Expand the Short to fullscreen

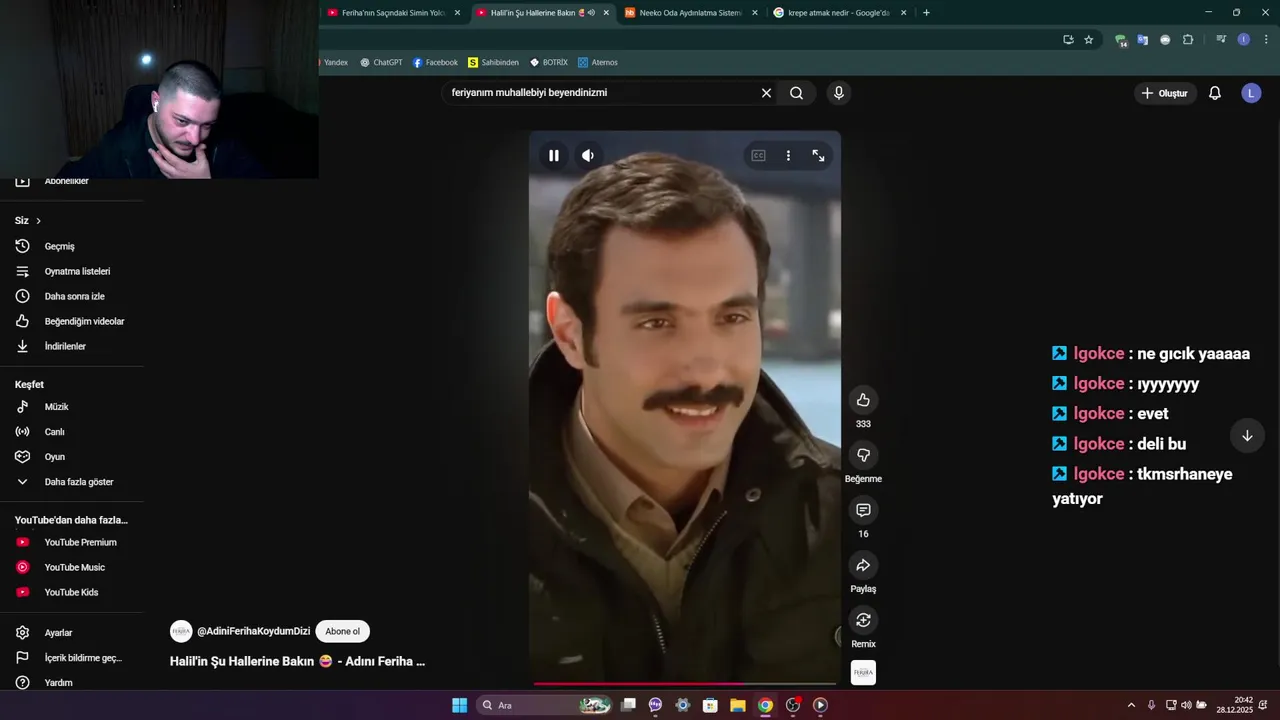pyautogui.click(x=818, y=155)
